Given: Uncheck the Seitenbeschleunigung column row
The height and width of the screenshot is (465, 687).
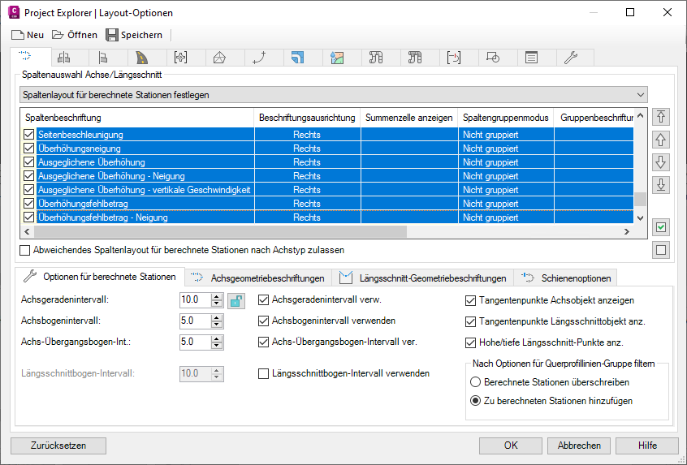Looking at the screenshot, I should (28, 133).
